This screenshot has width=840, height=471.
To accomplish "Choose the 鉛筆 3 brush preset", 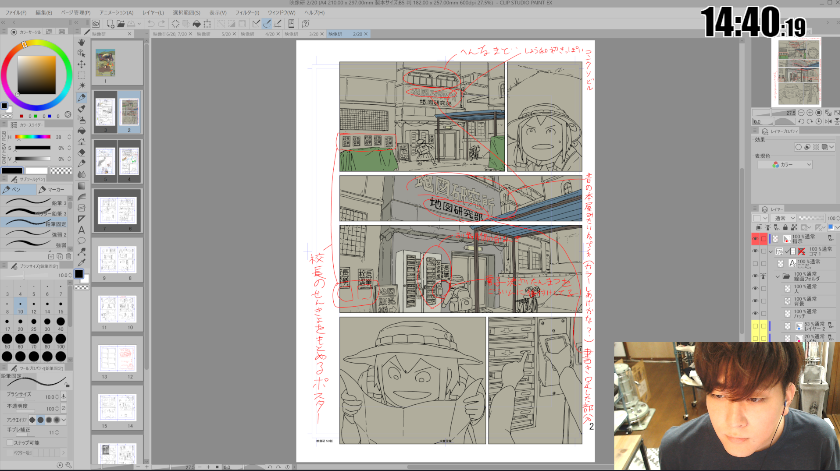I will pos(35,203).
